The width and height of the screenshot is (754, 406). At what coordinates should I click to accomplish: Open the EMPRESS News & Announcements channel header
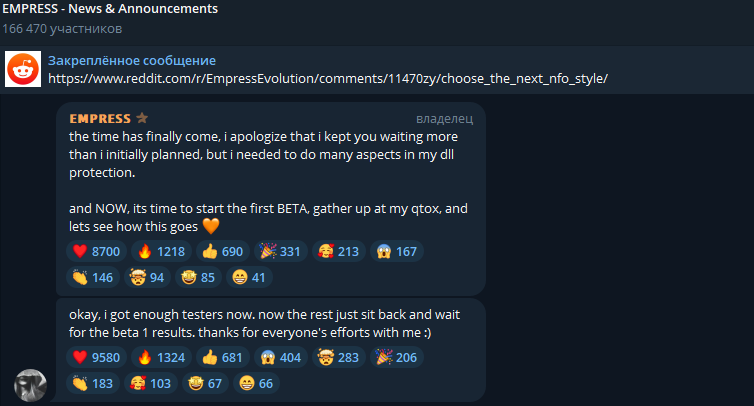pyautogui.click(x=110, y=9)
